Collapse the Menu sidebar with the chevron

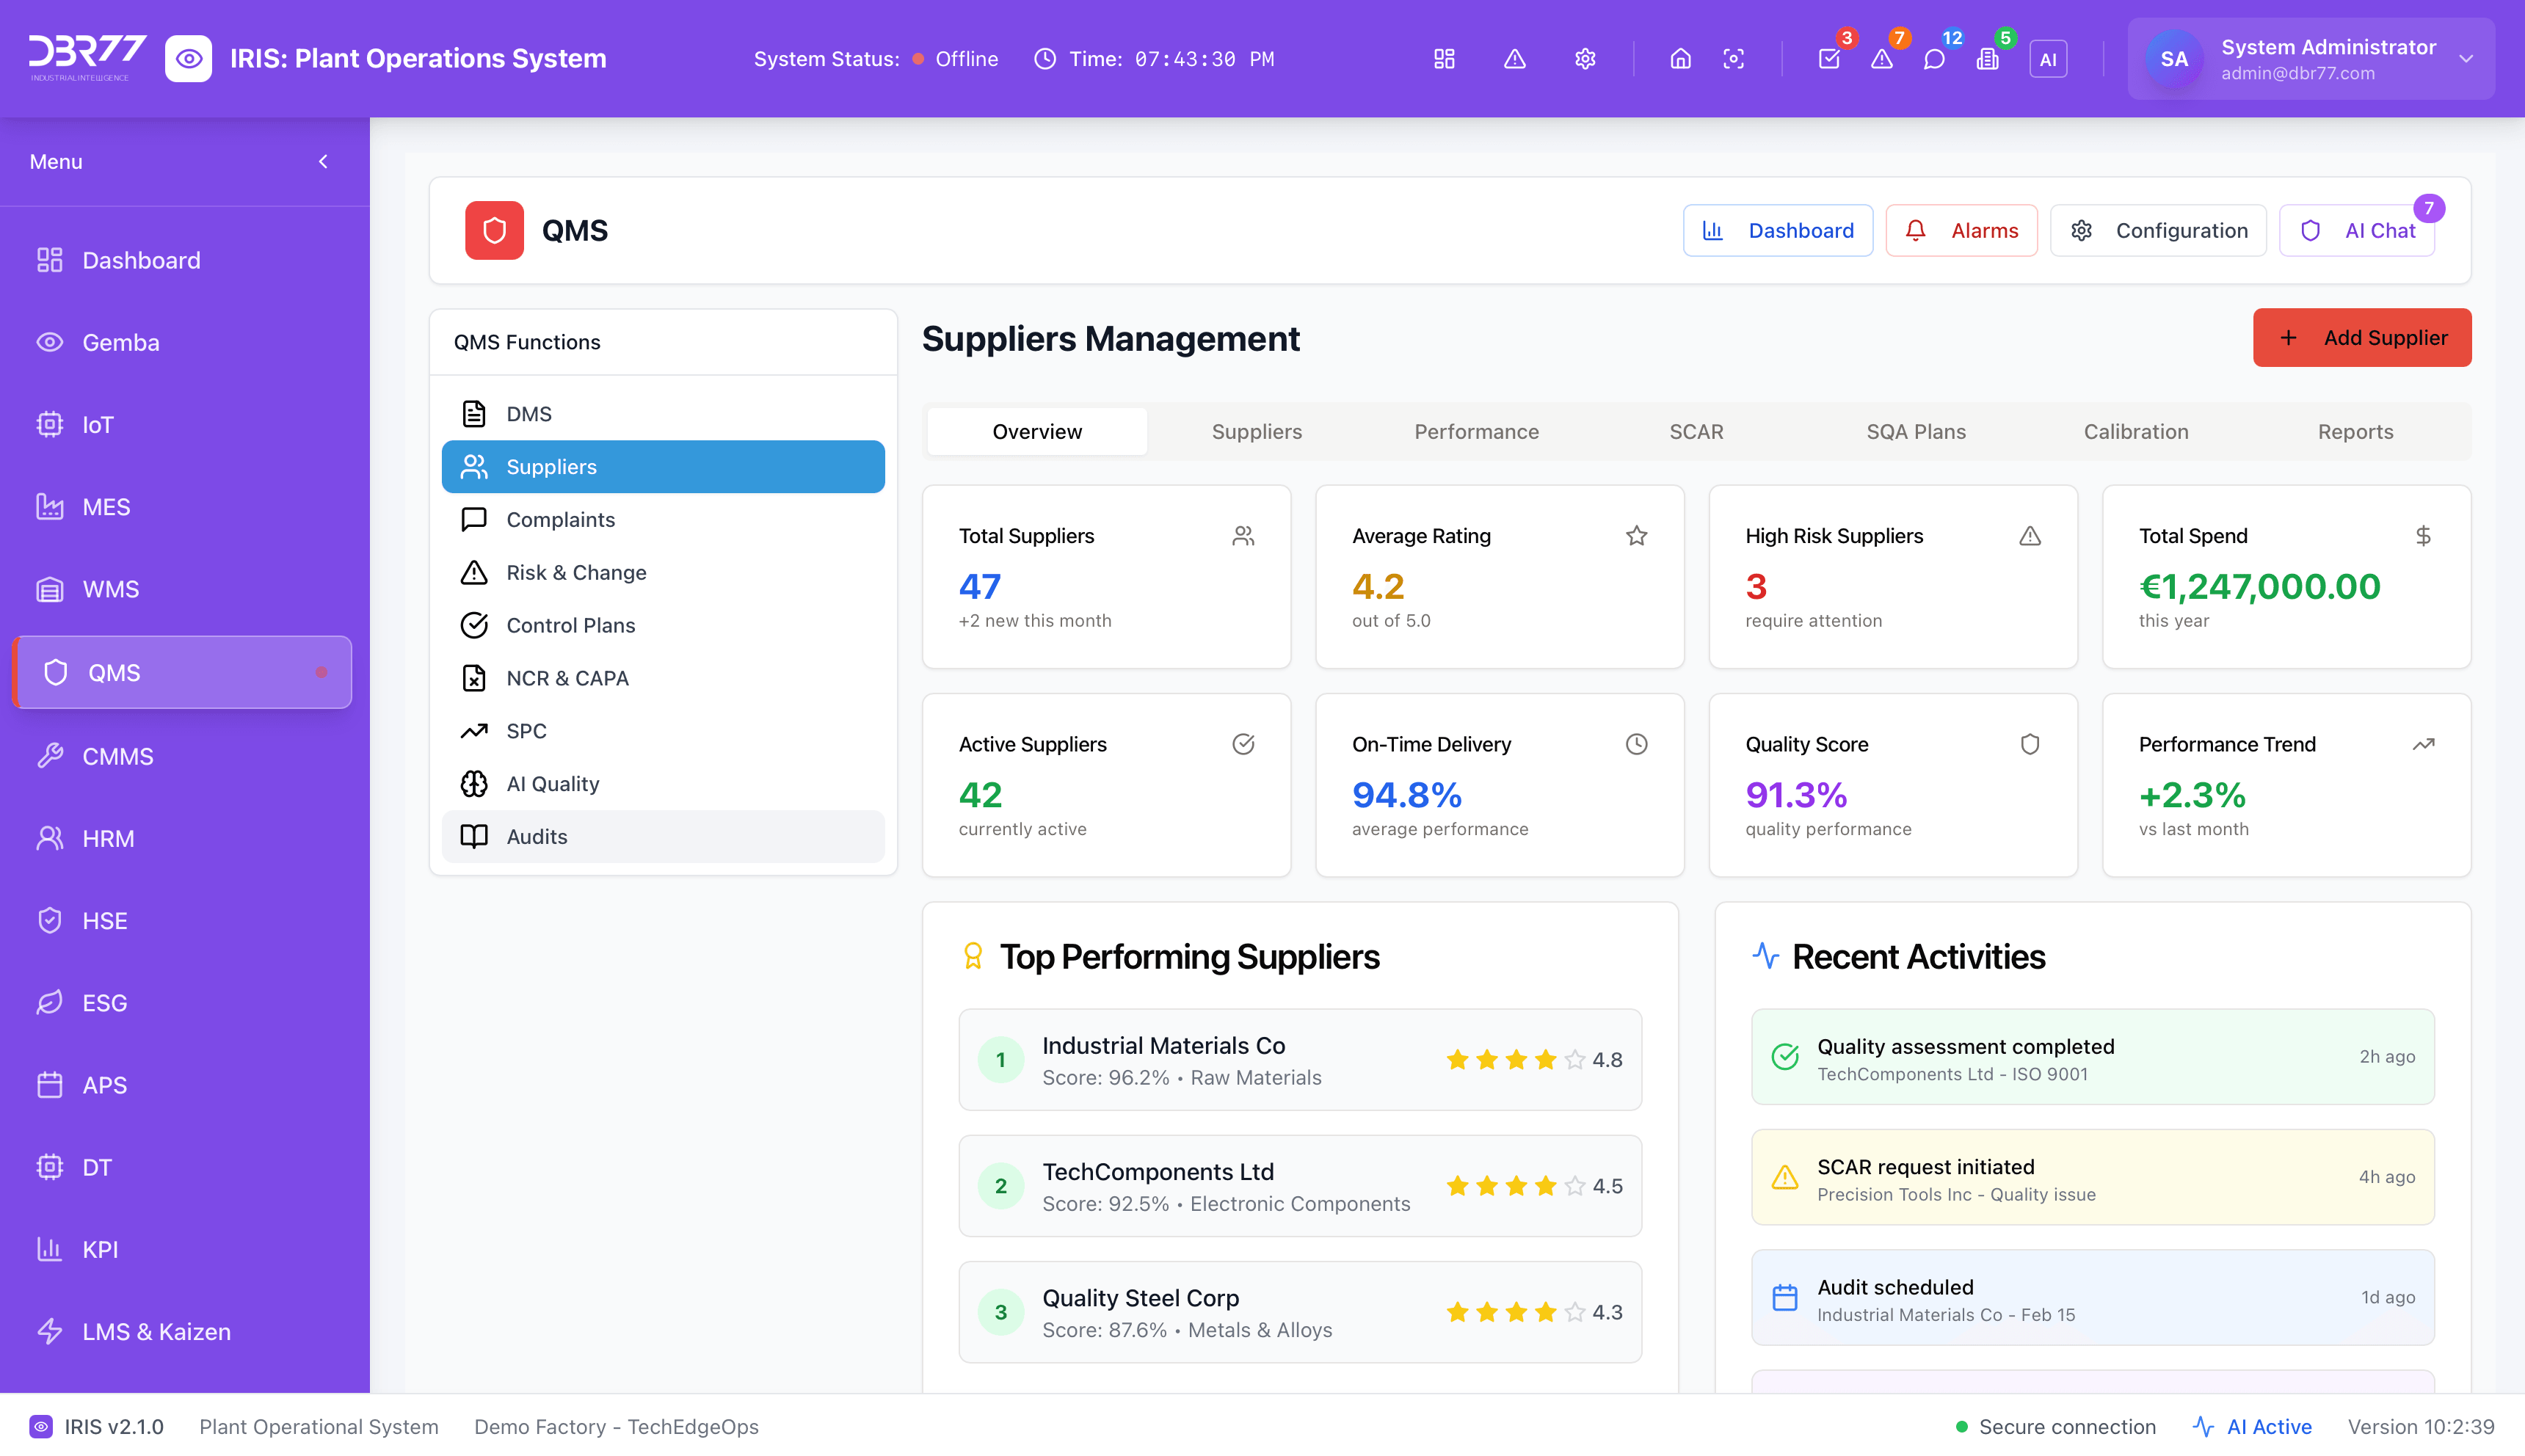(x=322, y=161)
